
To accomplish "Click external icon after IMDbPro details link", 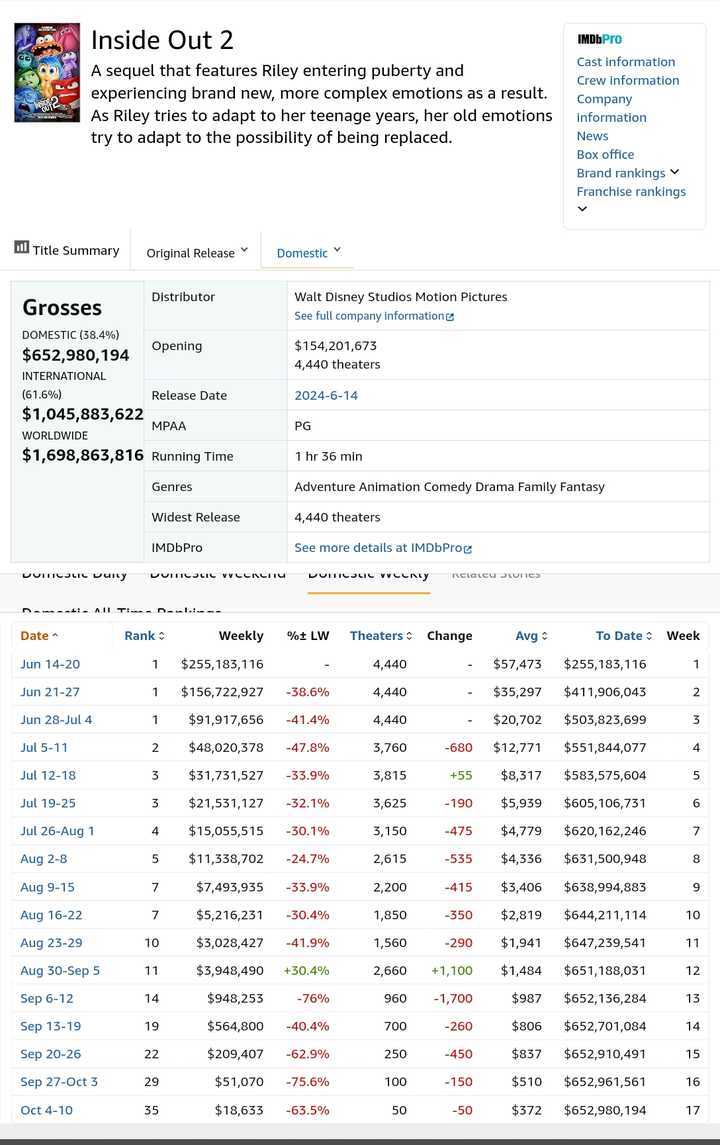I will click(468, 548).
